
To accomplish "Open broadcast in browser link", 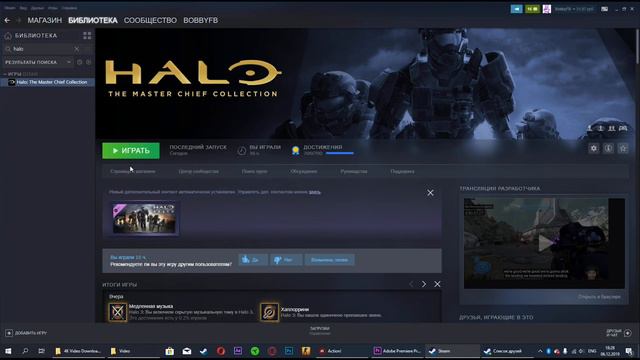I will [599, 297].
